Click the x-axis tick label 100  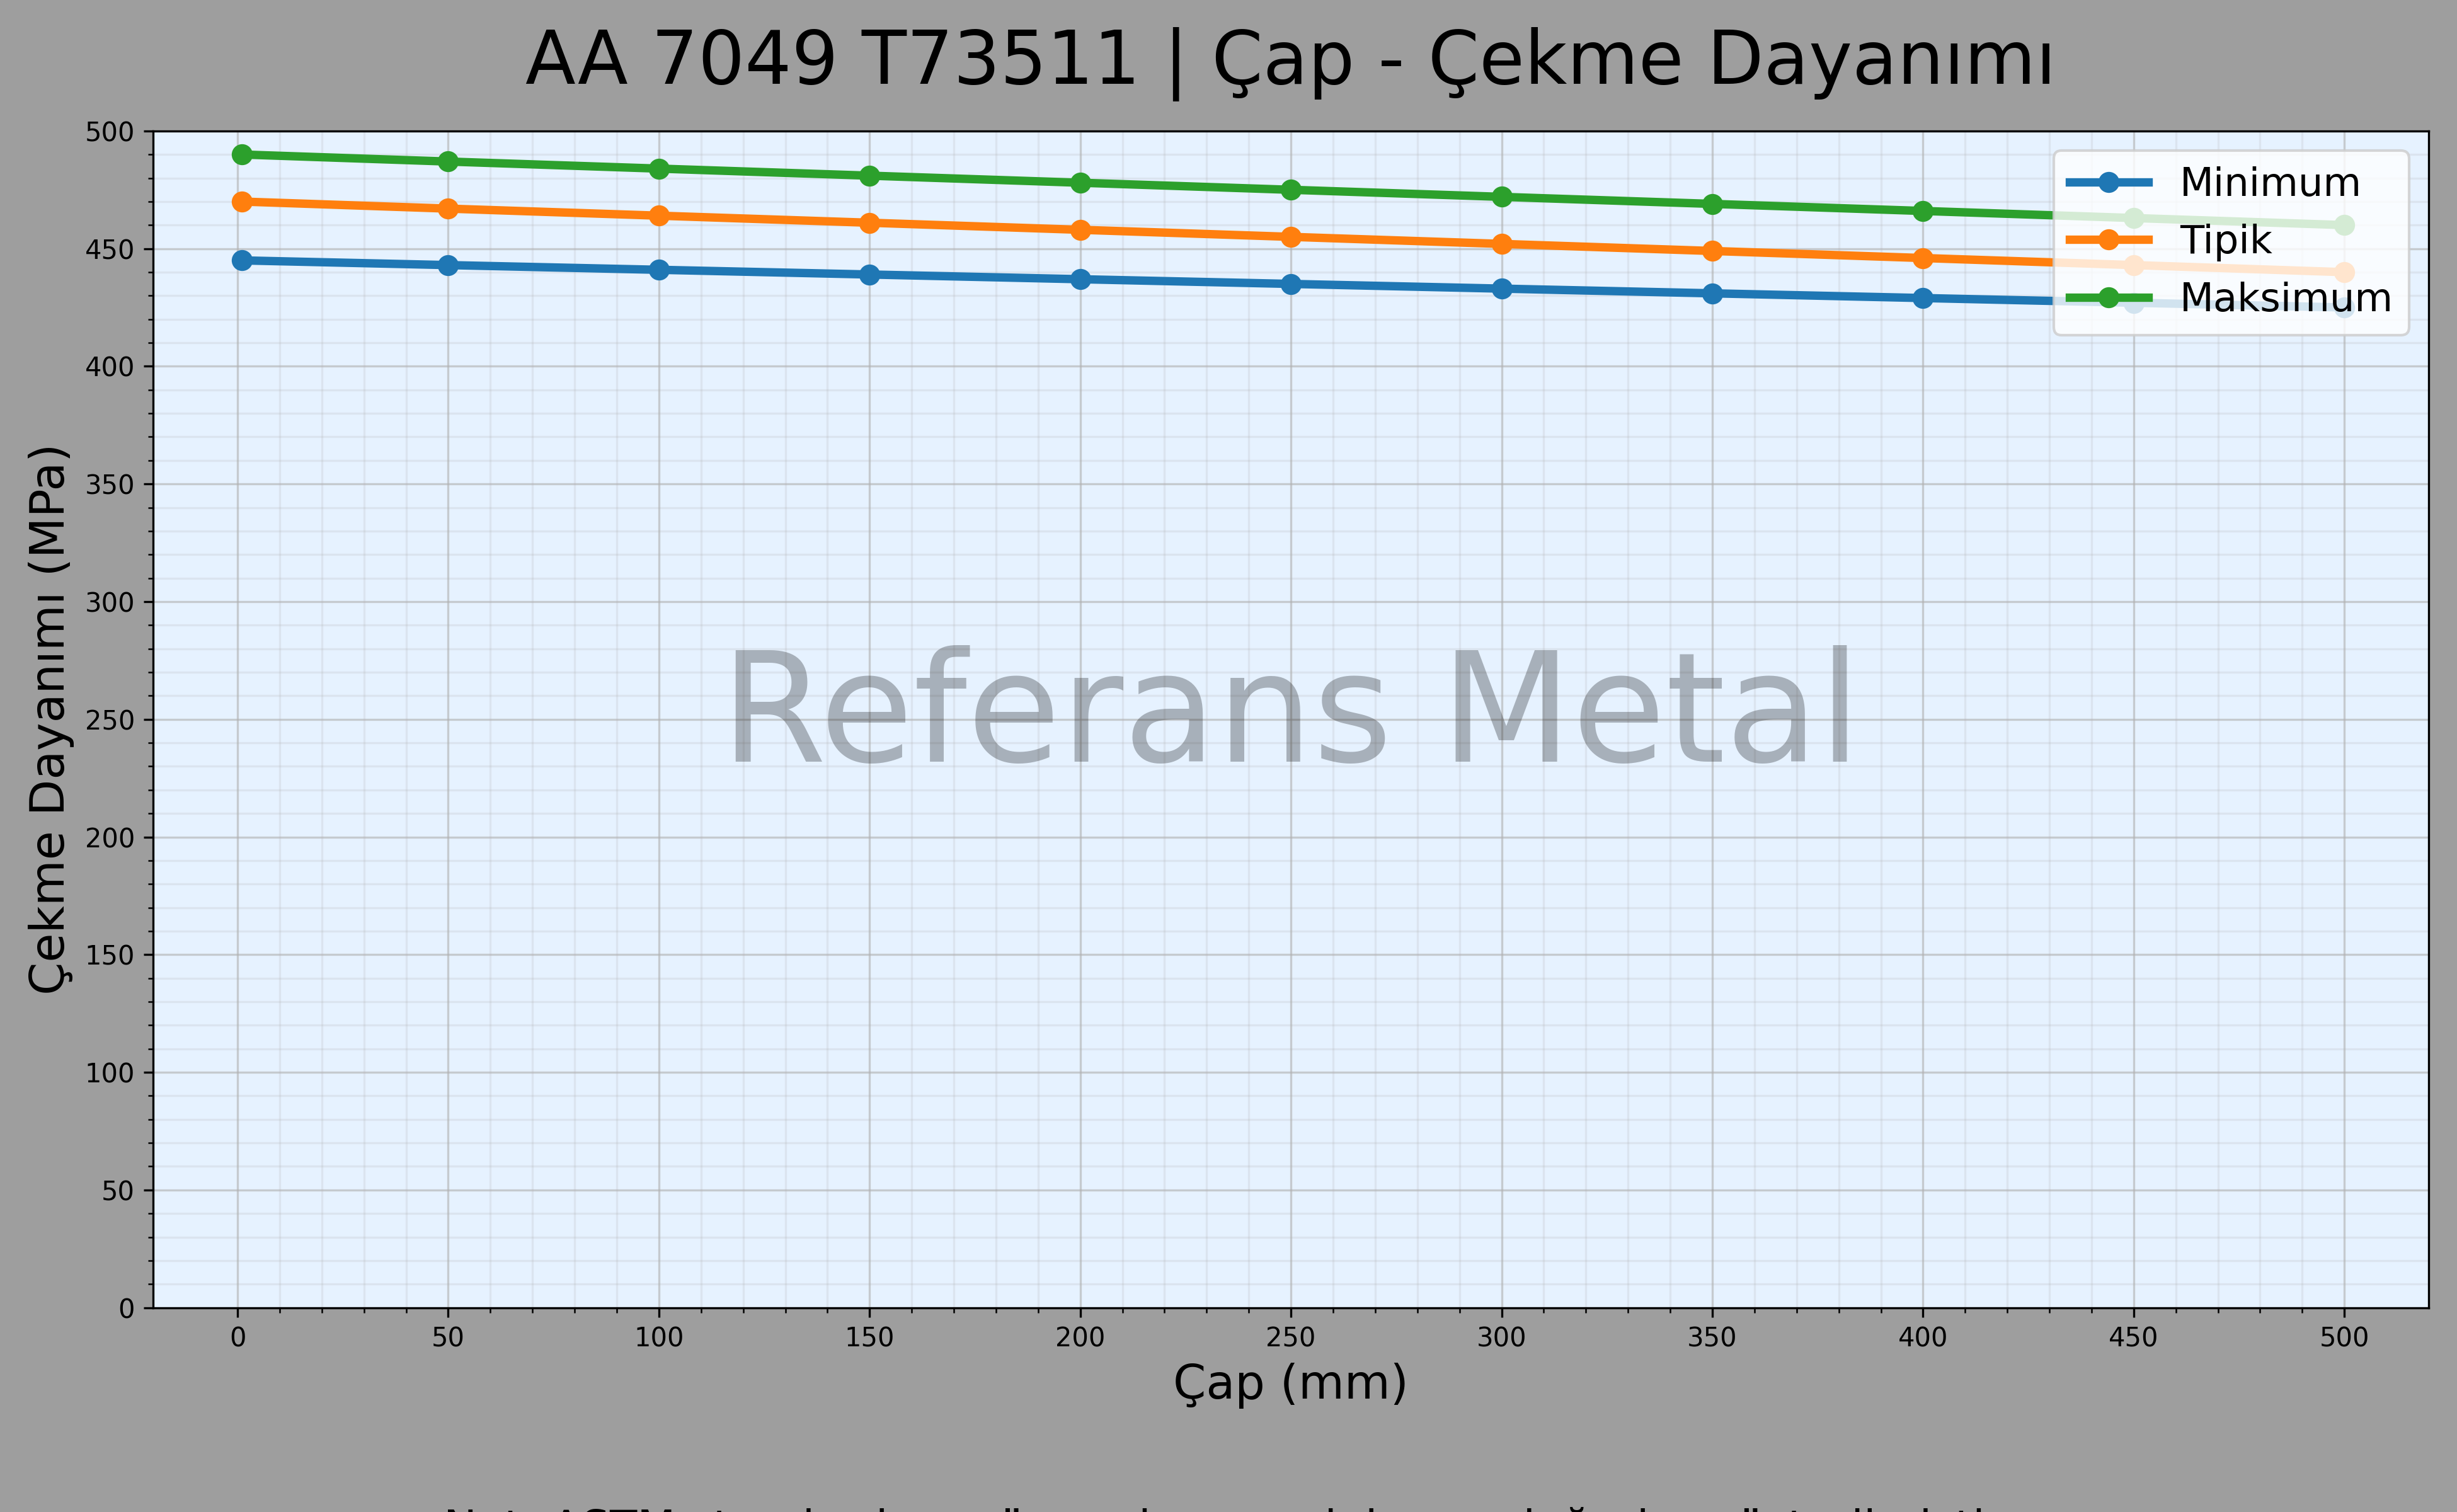[659, 1337]
